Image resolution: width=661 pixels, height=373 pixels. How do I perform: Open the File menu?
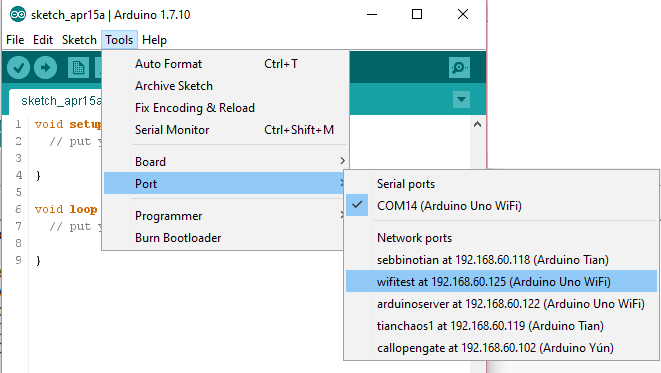click(15, 40)
